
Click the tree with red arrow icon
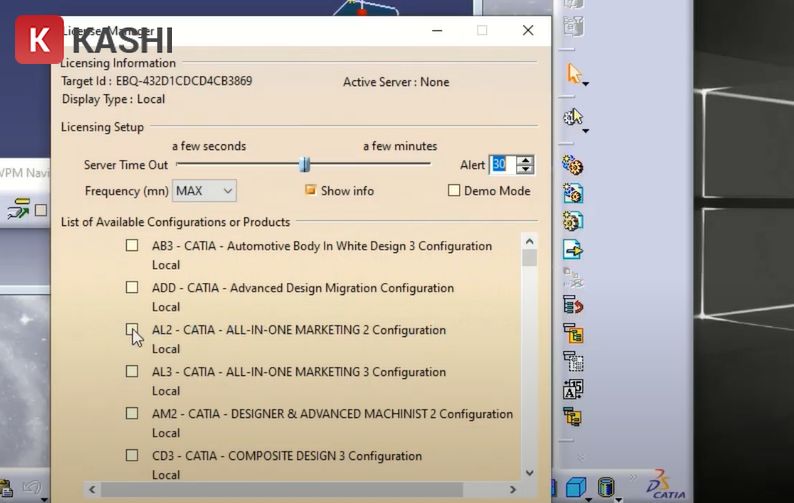(x=573, y=305)
